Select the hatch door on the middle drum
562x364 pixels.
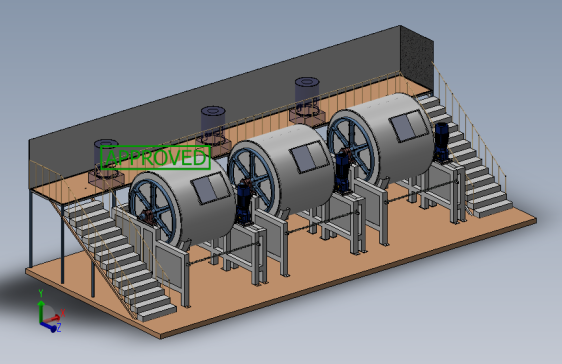310,157
